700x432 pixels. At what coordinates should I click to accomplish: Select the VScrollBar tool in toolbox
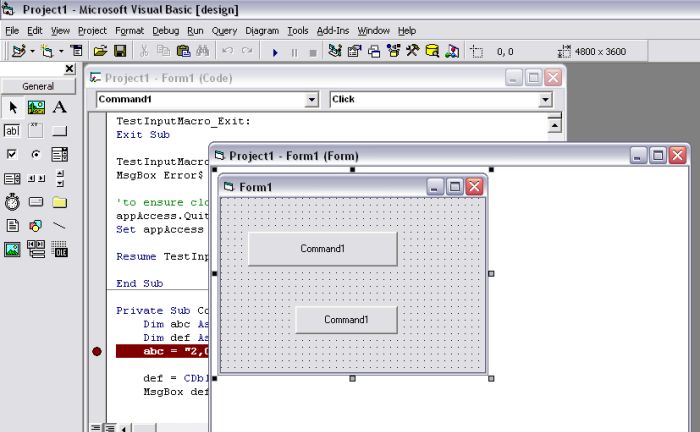click(x=60, y=179)
